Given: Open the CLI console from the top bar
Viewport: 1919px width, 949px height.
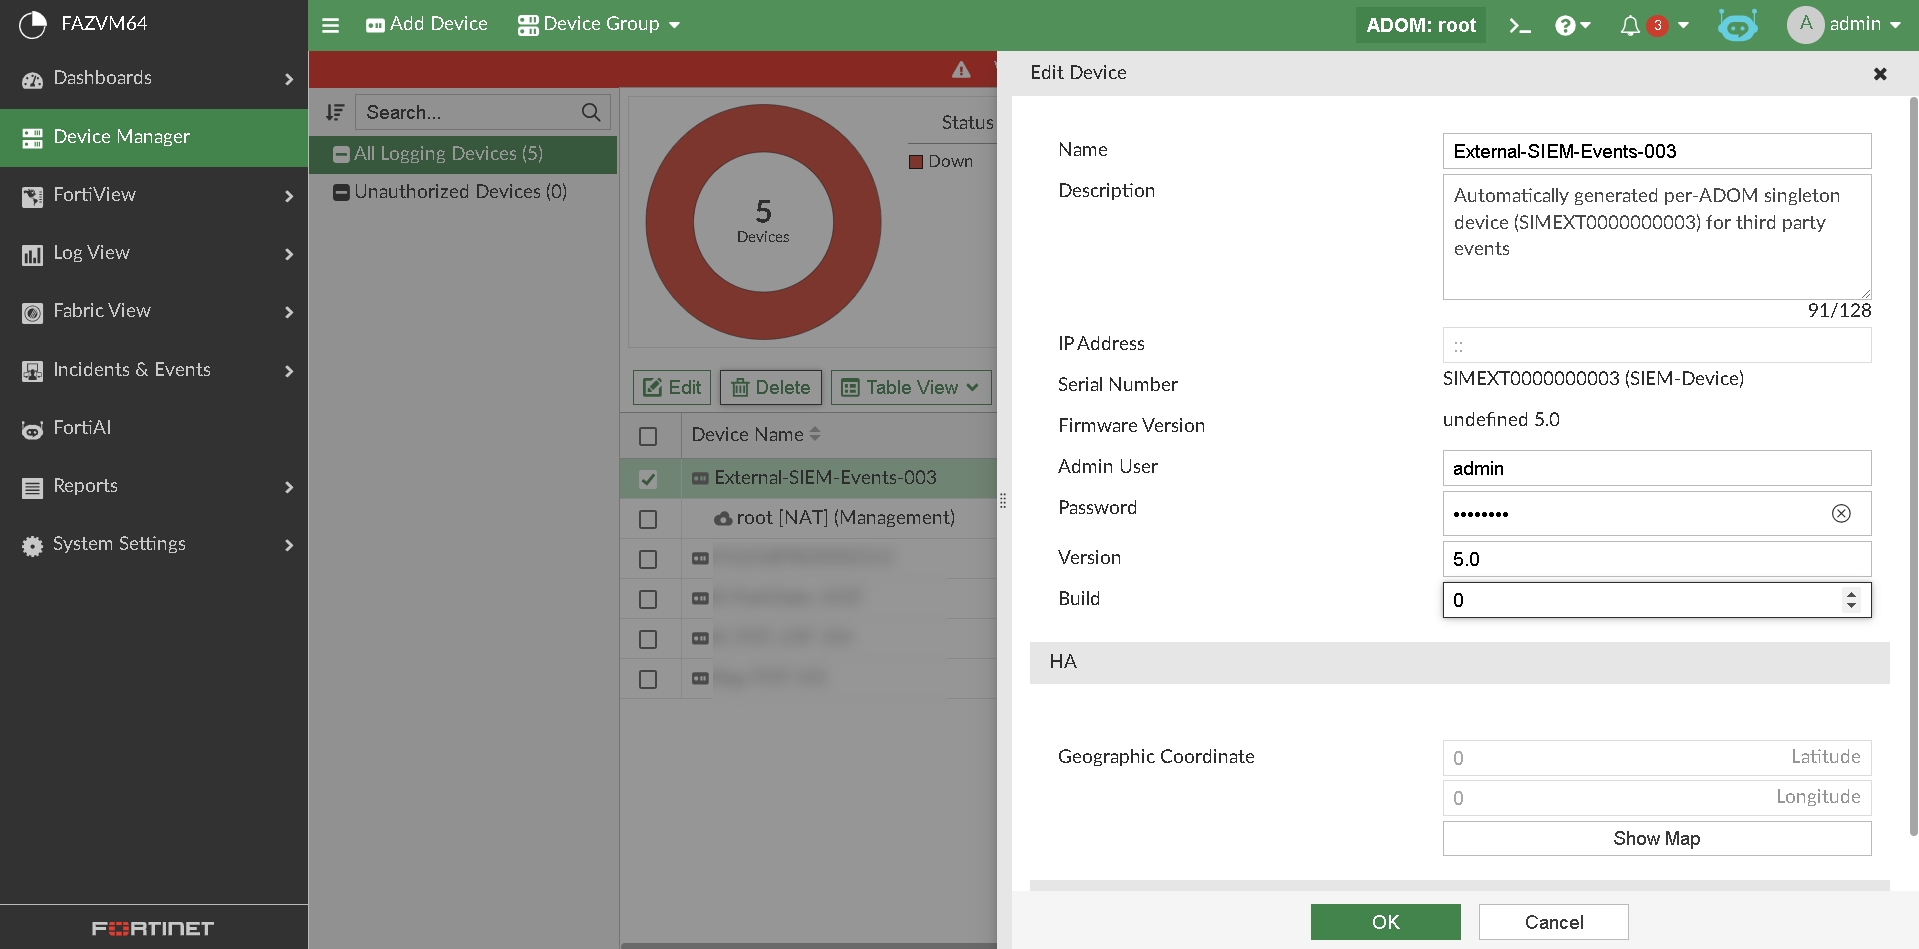Looking at the screenshot, I should click(x=1519, y=24).
